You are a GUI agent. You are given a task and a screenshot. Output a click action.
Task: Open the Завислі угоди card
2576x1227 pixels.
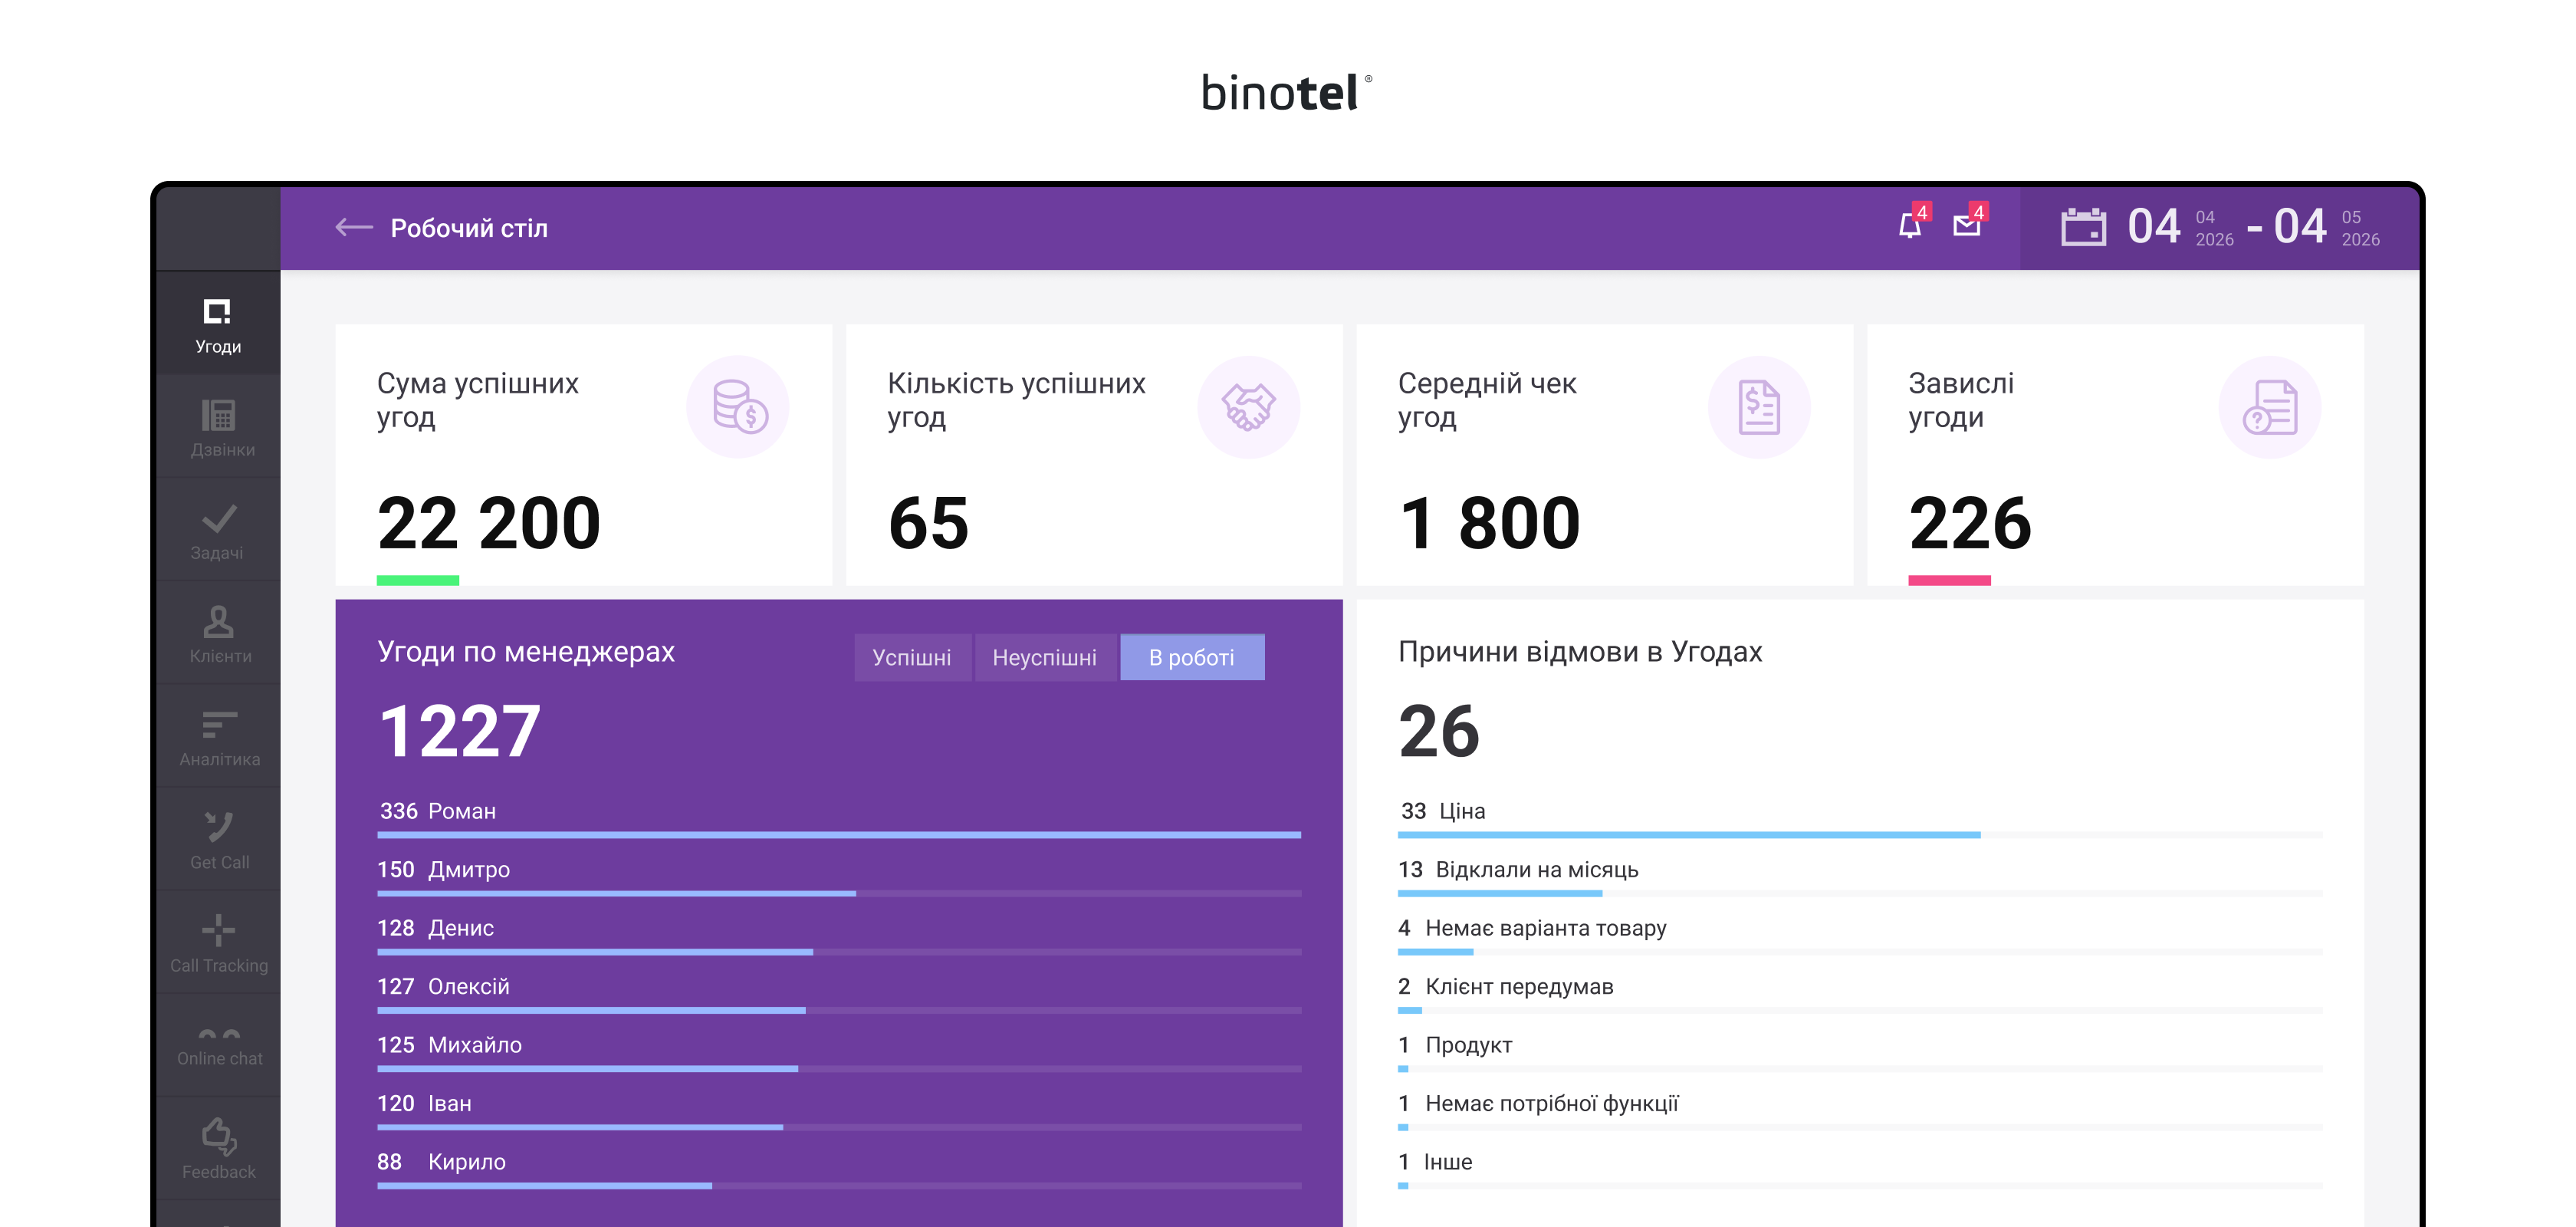coord(2115,455)
